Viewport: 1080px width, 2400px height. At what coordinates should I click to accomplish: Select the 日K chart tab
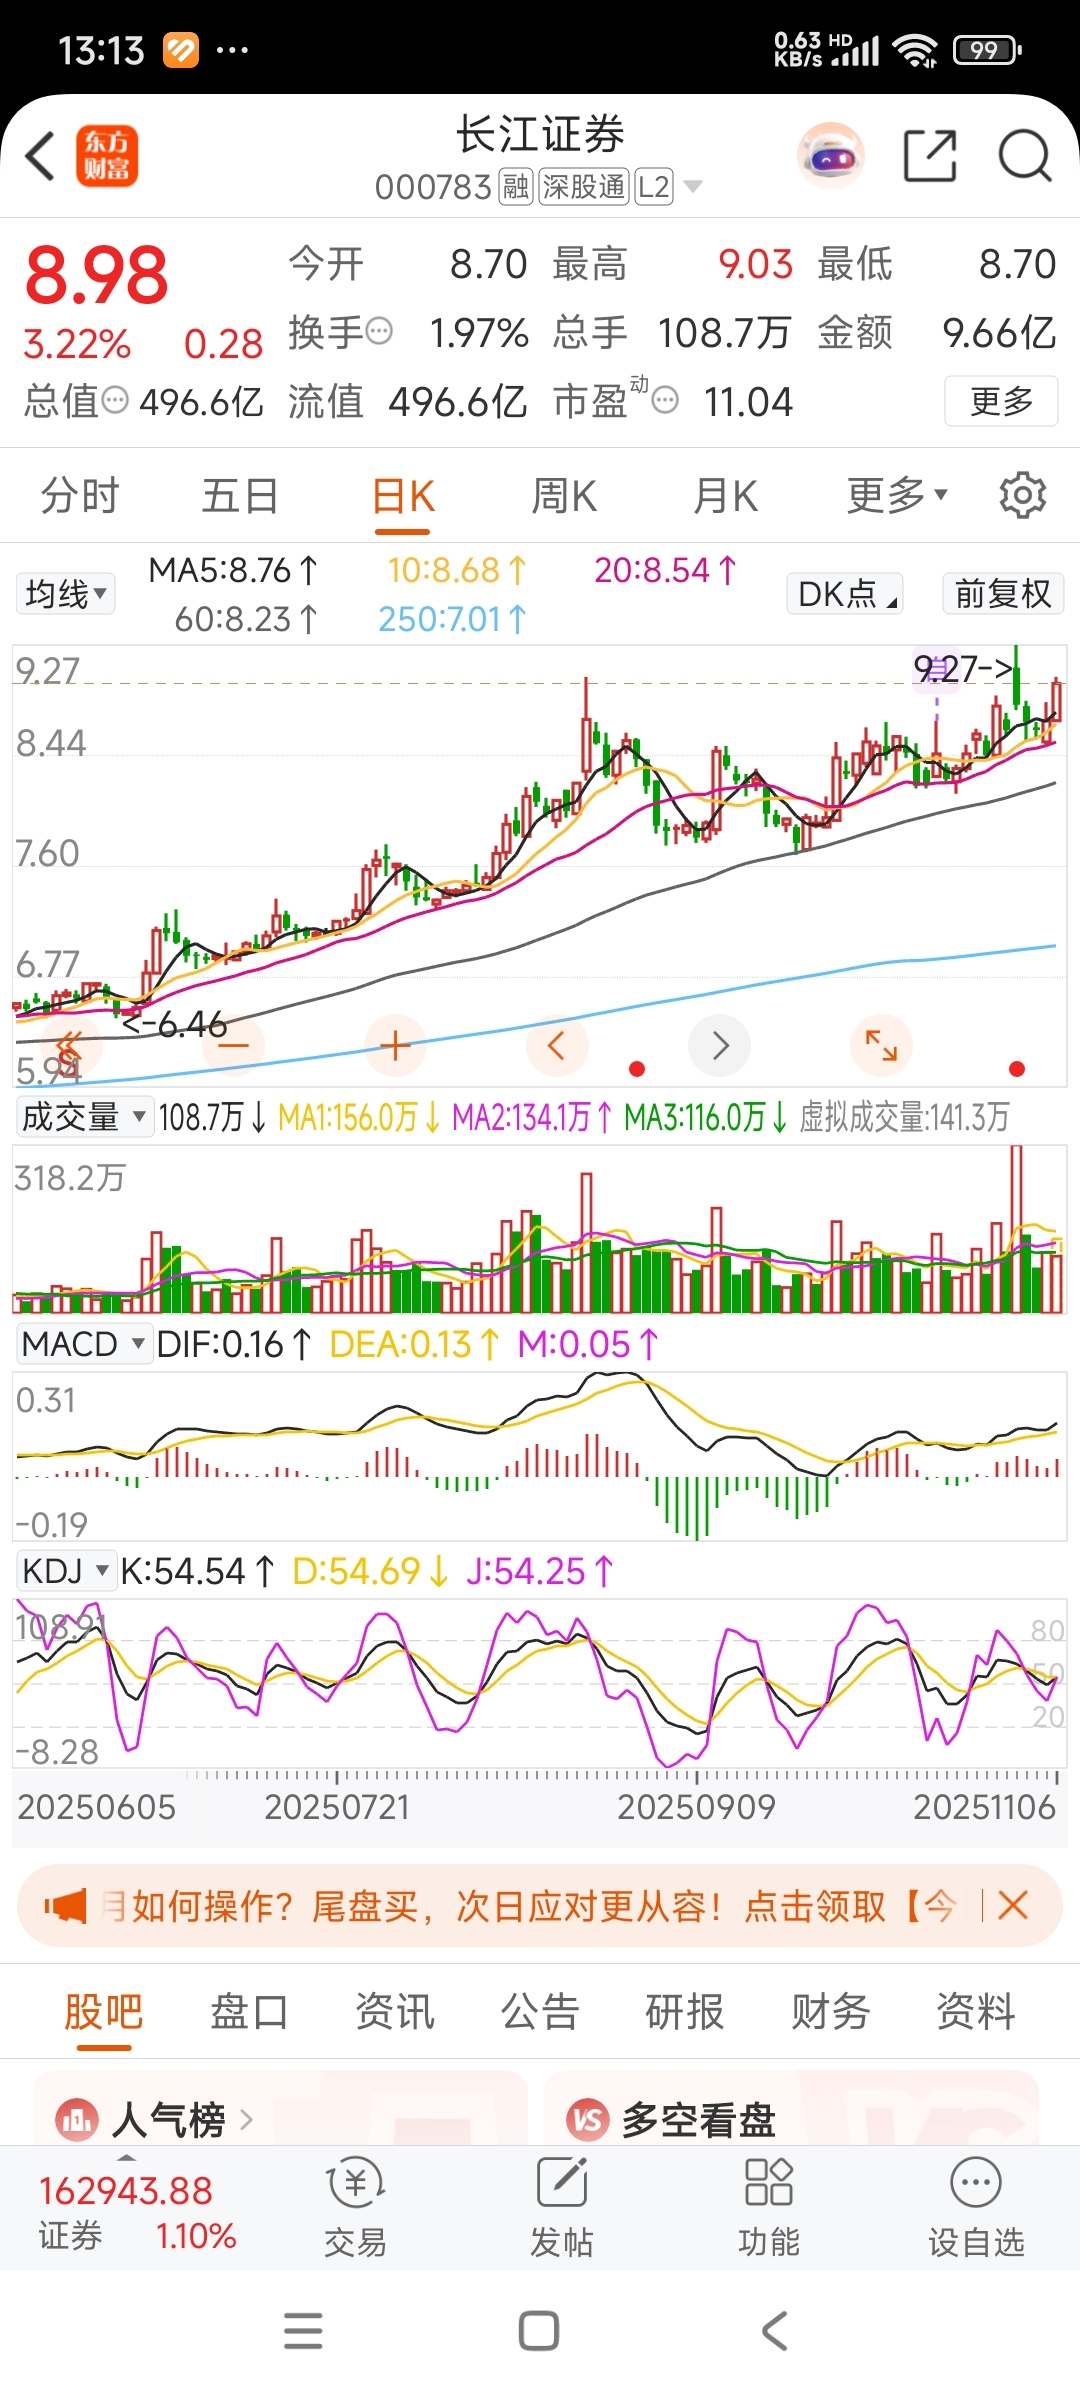[403, 496]
